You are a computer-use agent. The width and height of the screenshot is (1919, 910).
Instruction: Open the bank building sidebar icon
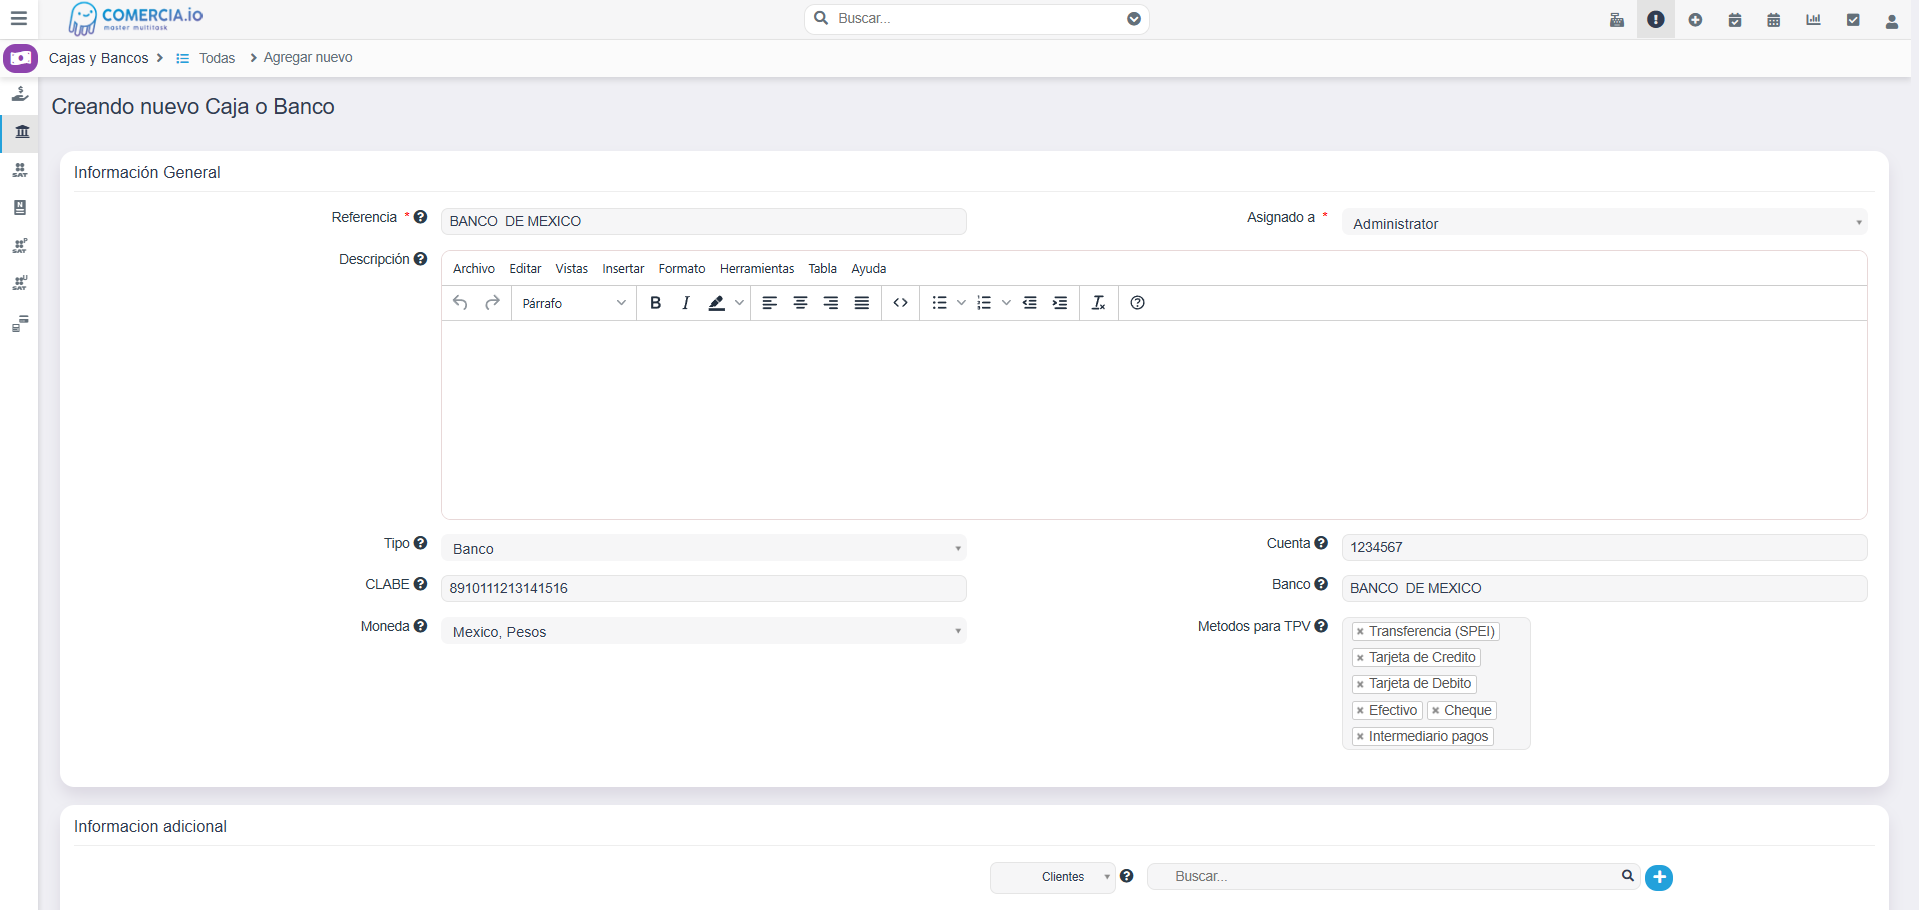21,131
